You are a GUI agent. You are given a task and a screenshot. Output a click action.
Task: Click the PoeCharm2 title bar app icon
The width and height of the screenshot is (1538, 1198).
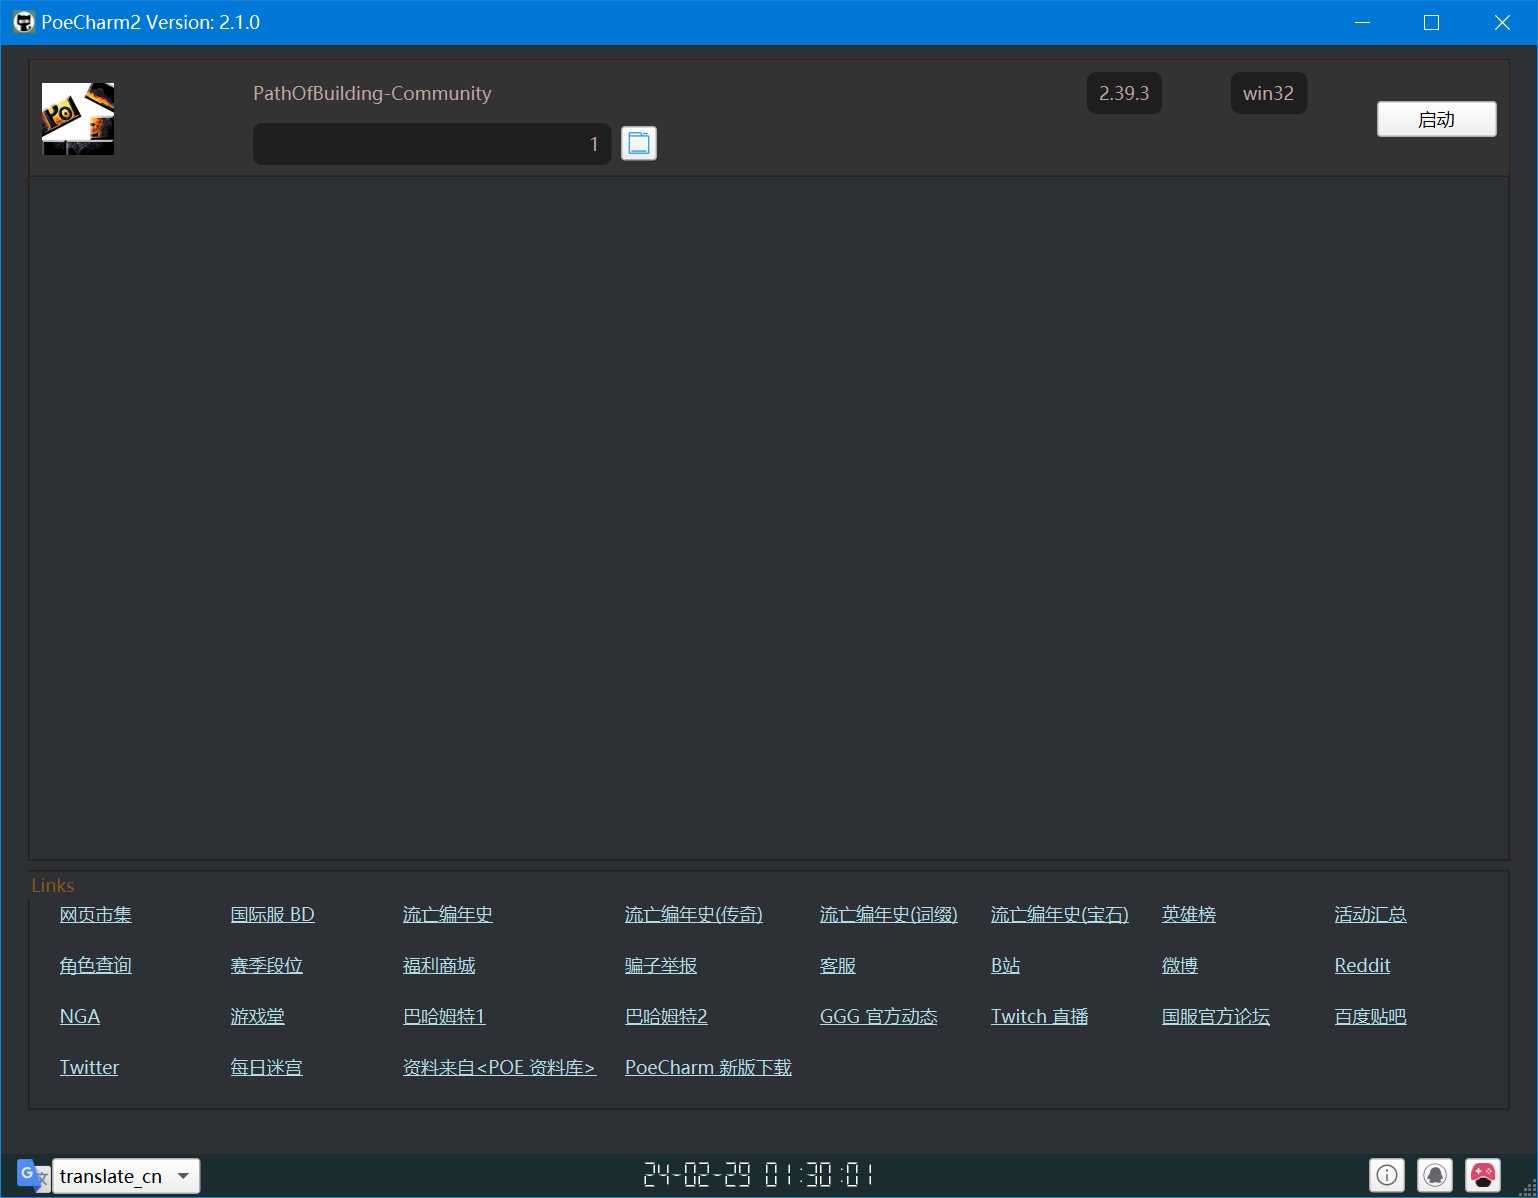click(23, 22)
